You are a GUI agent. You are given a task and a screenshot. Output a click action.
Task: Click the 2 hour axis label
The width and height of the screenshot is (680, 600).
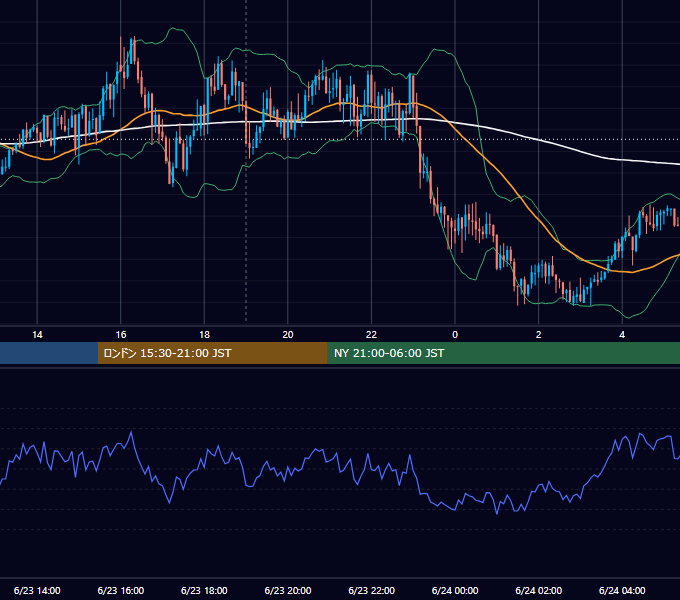point(539,335)
